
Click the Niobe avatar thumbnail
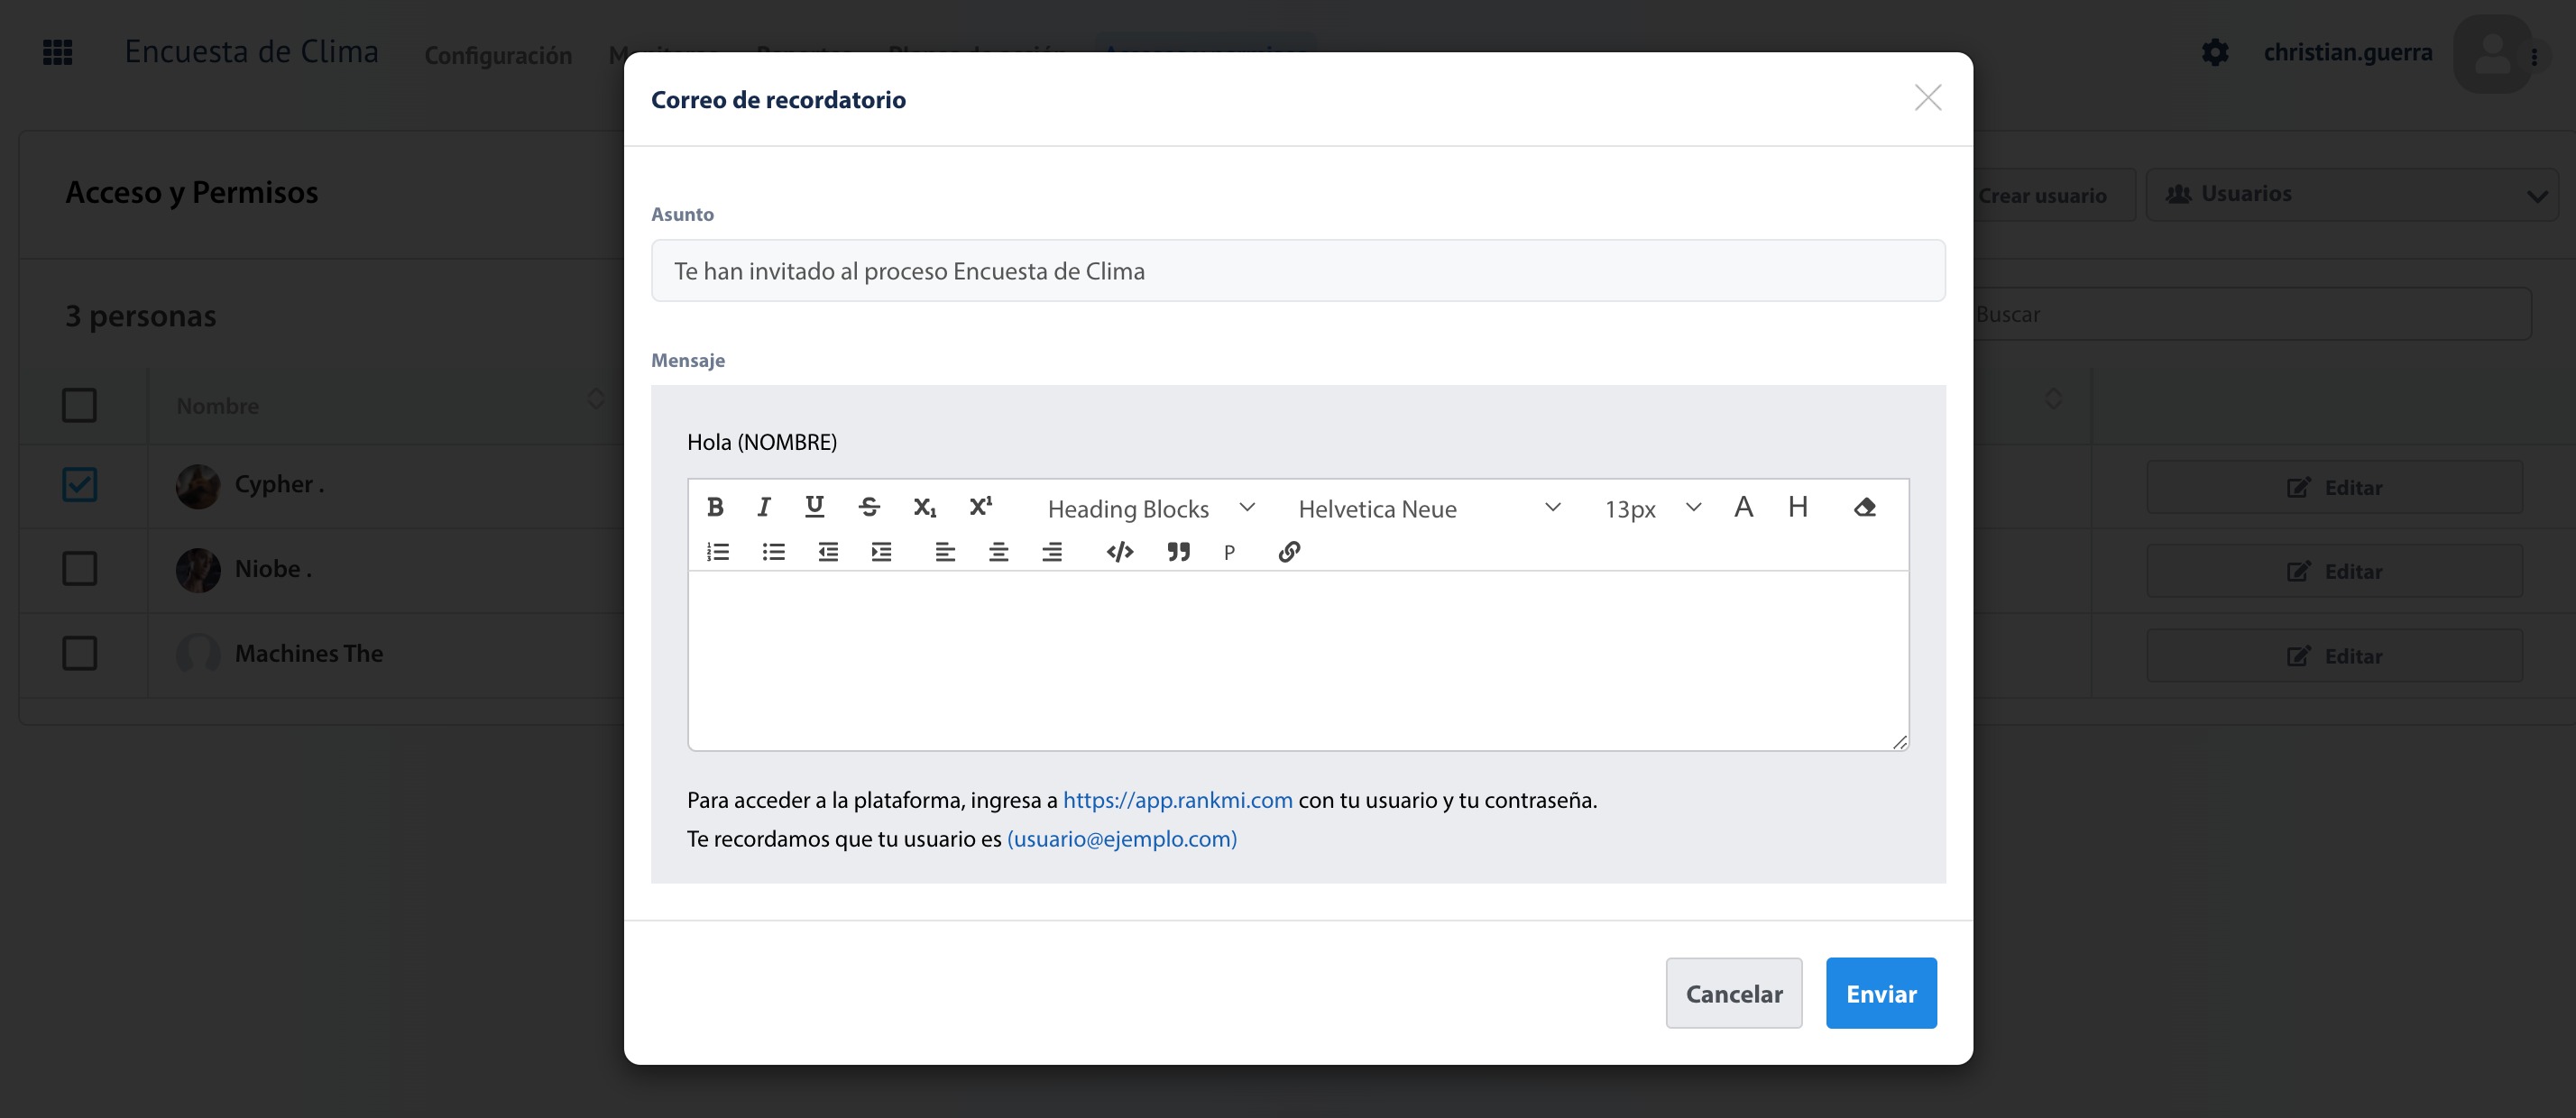[198, 570]
